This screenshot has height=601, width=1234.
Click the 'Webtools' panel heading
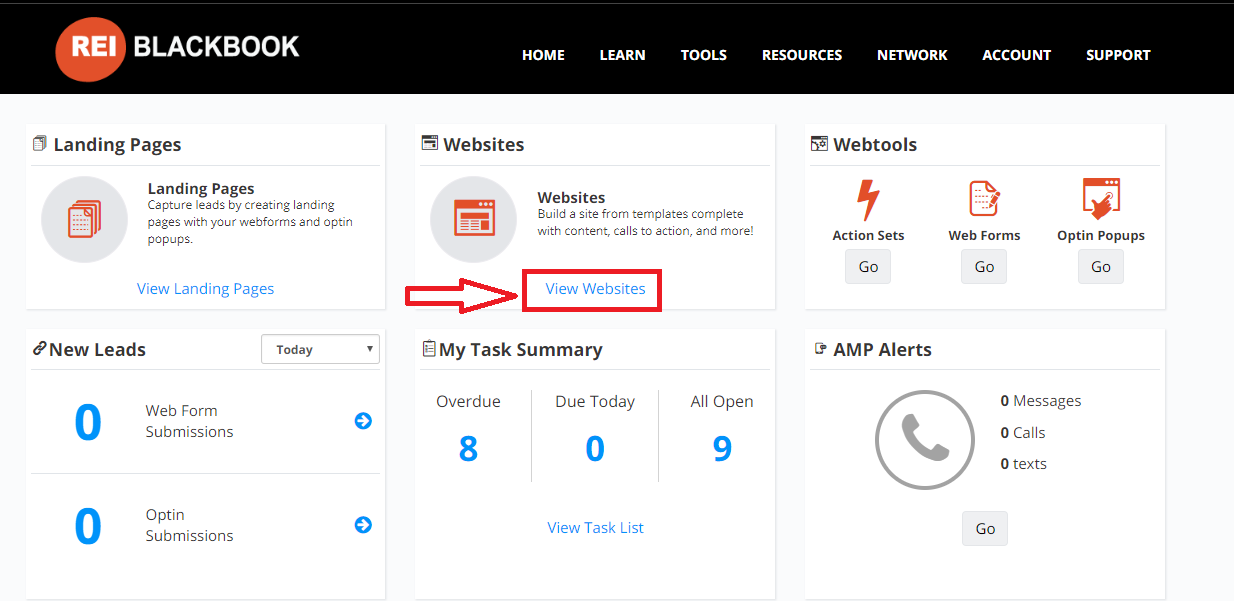(875, 145)
